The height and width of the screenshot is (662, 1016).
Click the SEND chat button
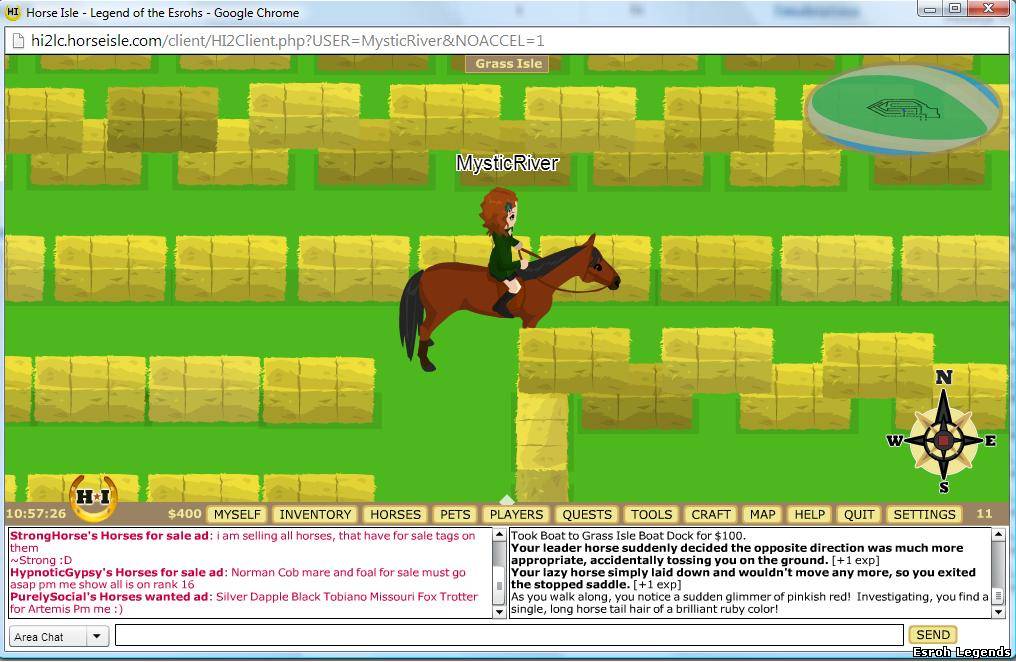pyautogui.click(x=932, y=635)
